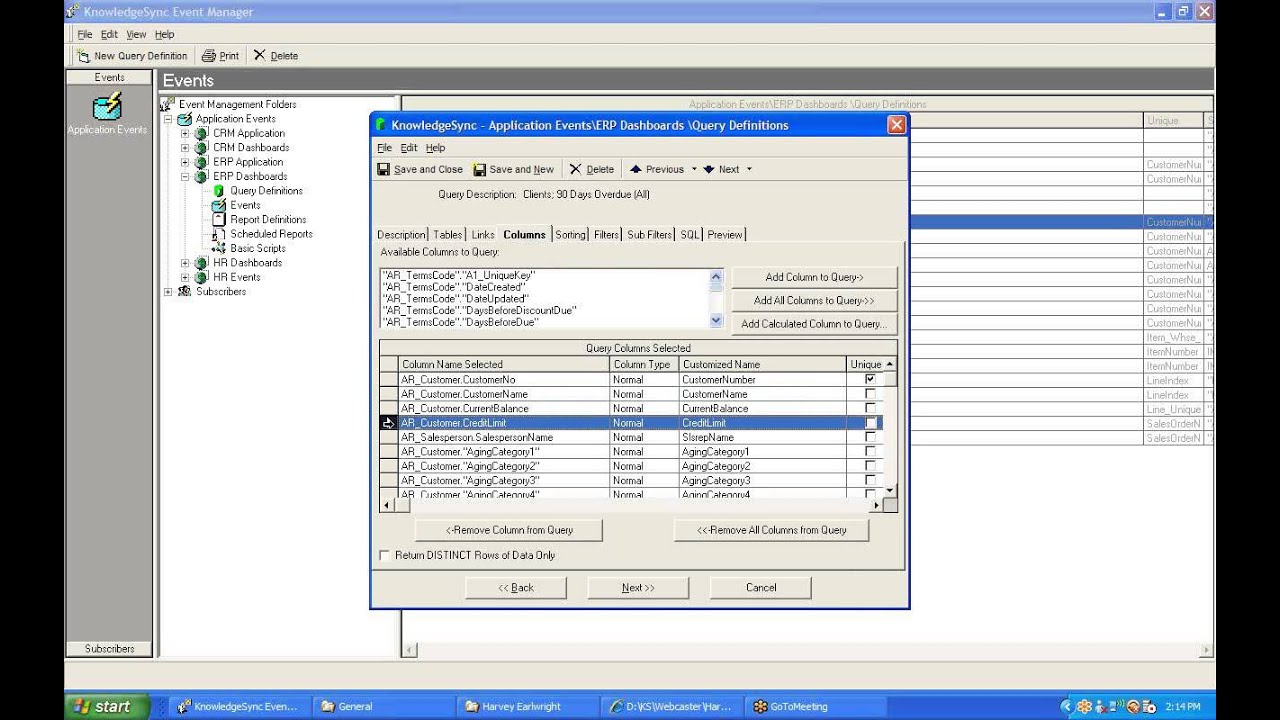
Task: Switch to the SQL tab
Action: [x=690, y=235]
